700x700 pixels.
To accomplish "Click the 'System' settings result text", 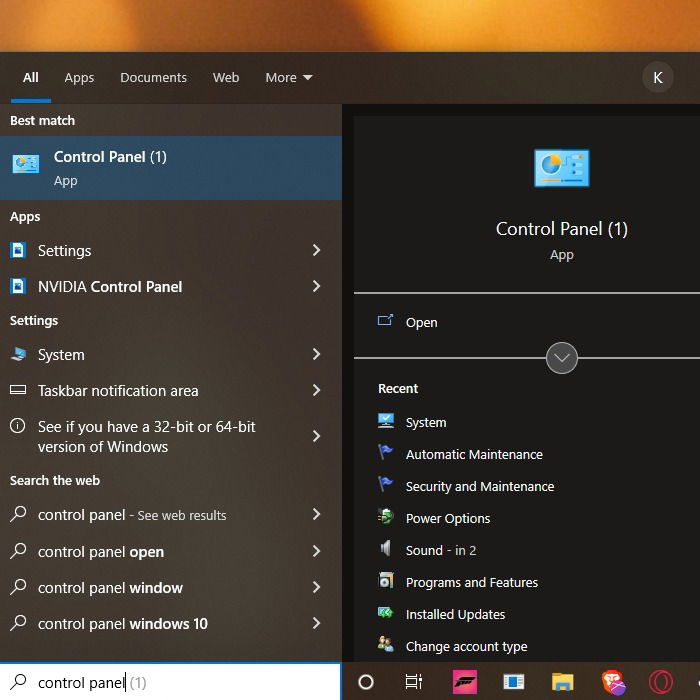I will click(61, 355).
